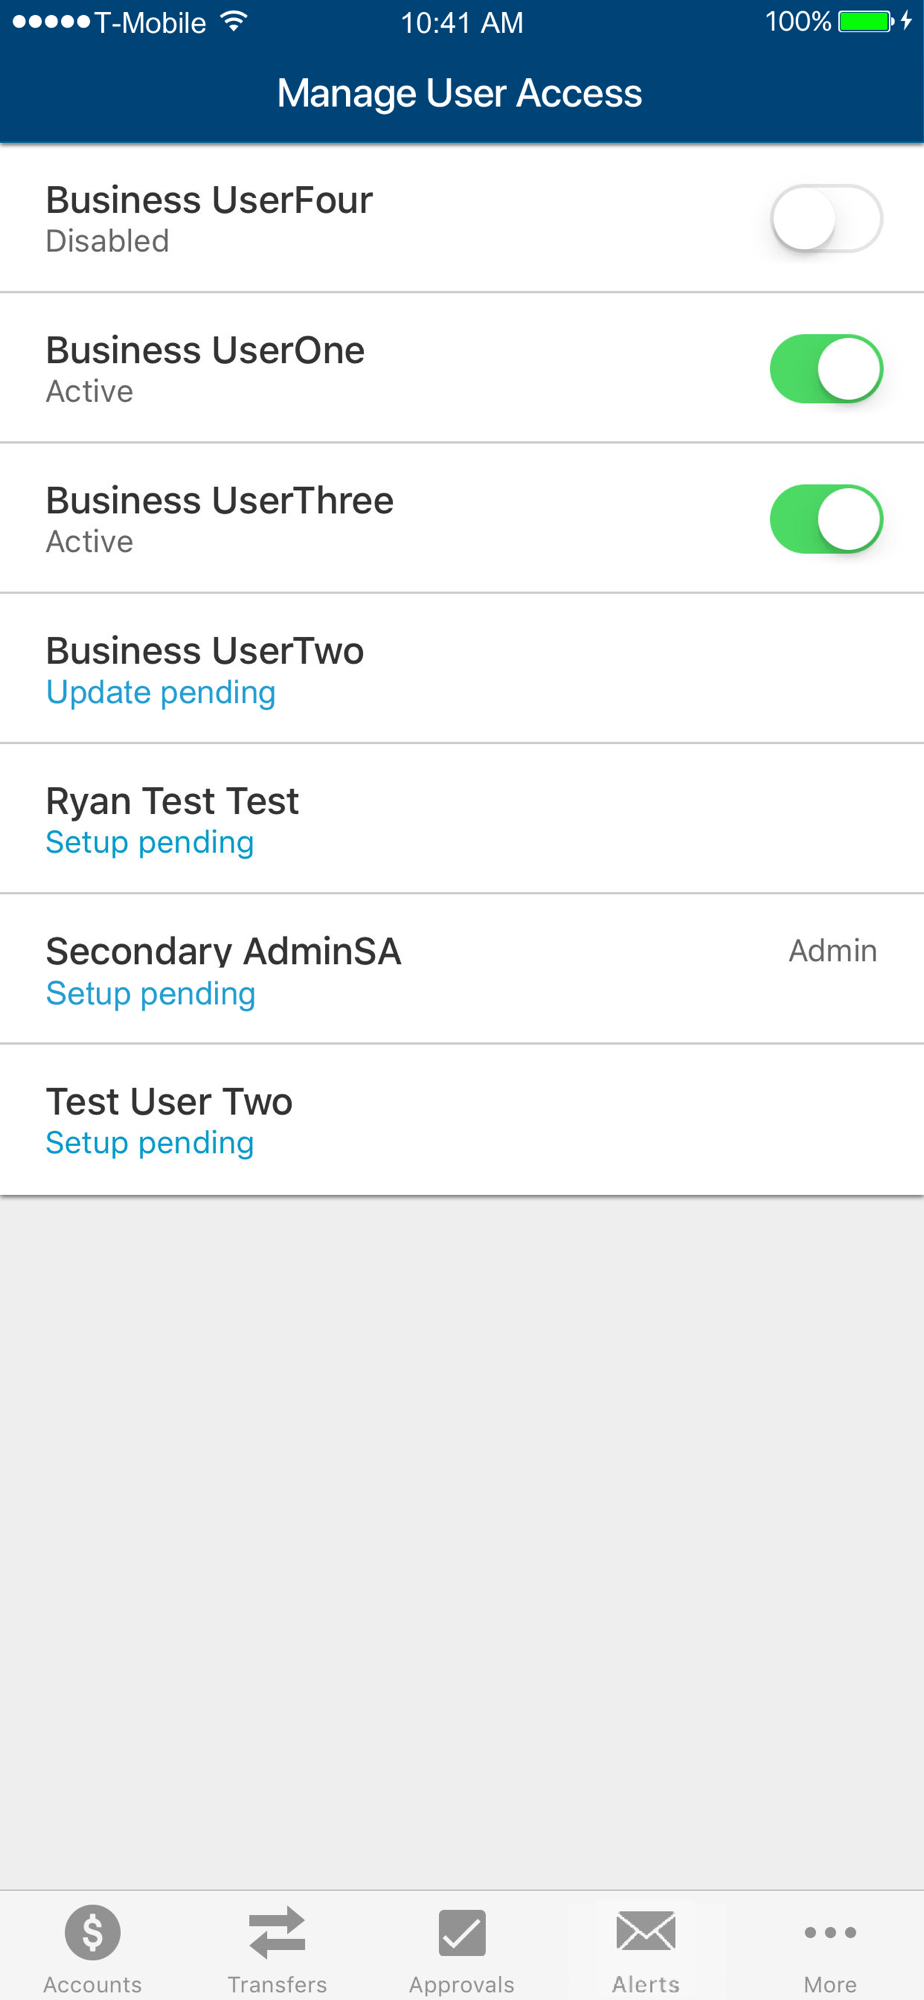Select the Ryan Test Test user
924x2000 pixels.
pyautogui.click(x=462, y=819)
